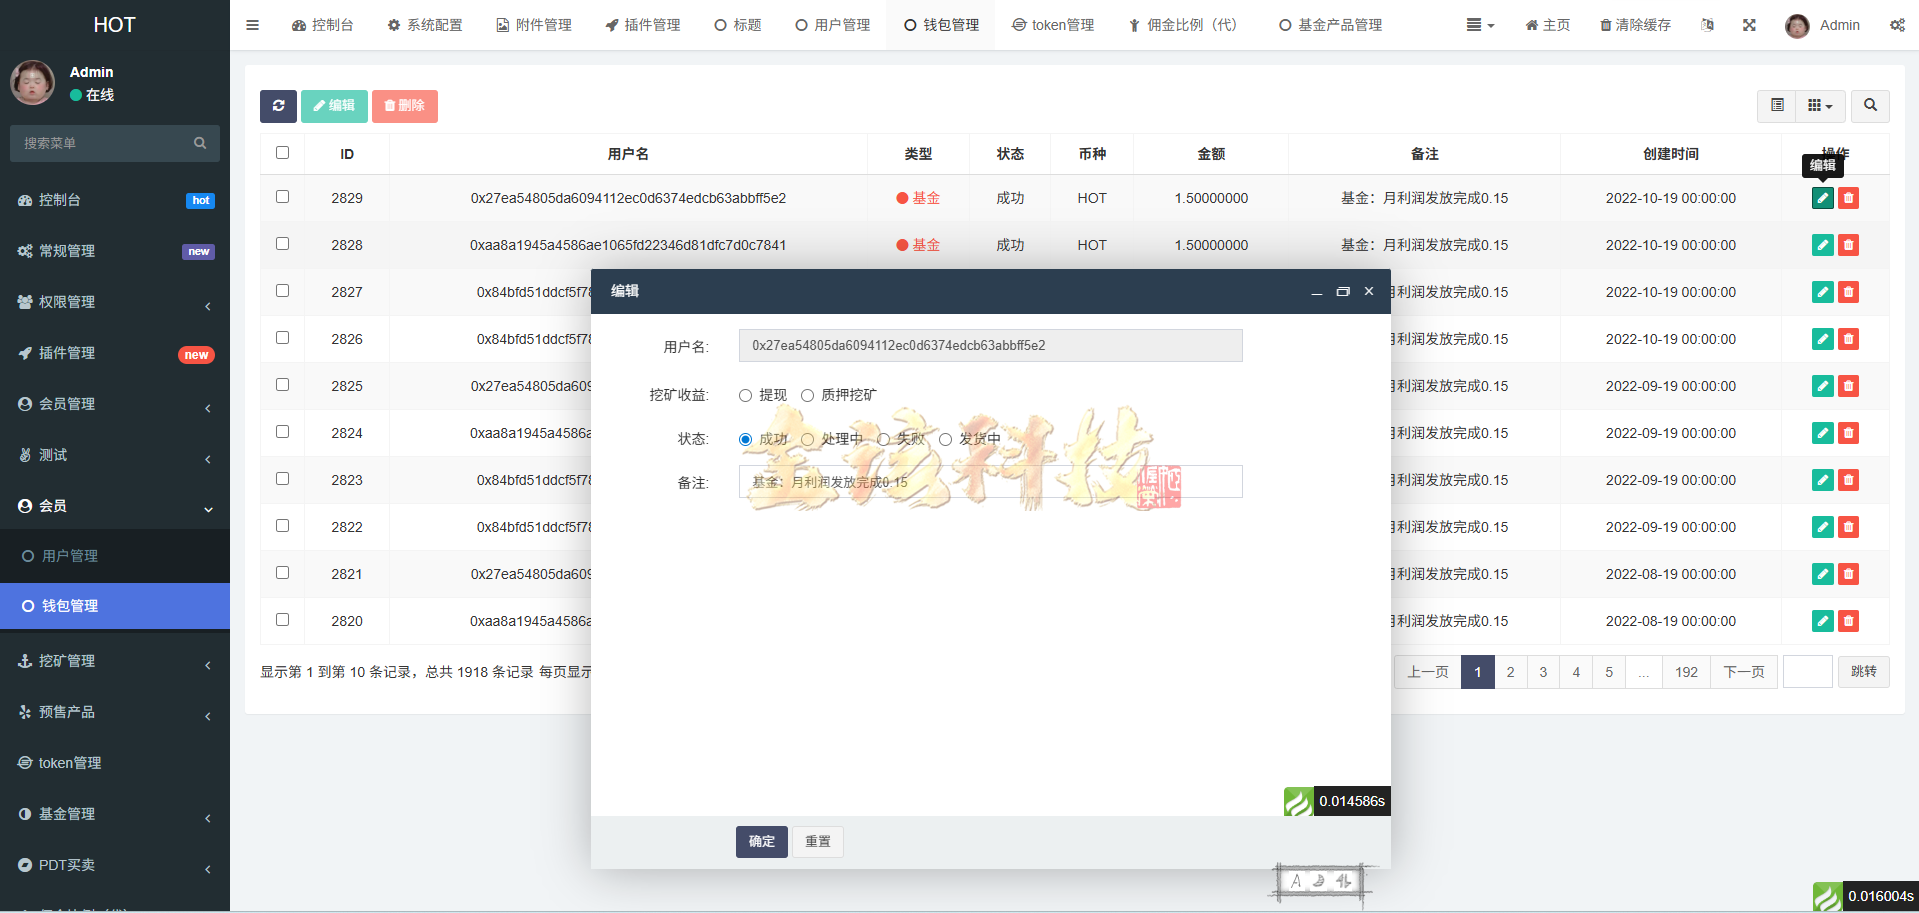
Task: Click the edit pencil icon for record 2828
Action: click(1821, 244)
